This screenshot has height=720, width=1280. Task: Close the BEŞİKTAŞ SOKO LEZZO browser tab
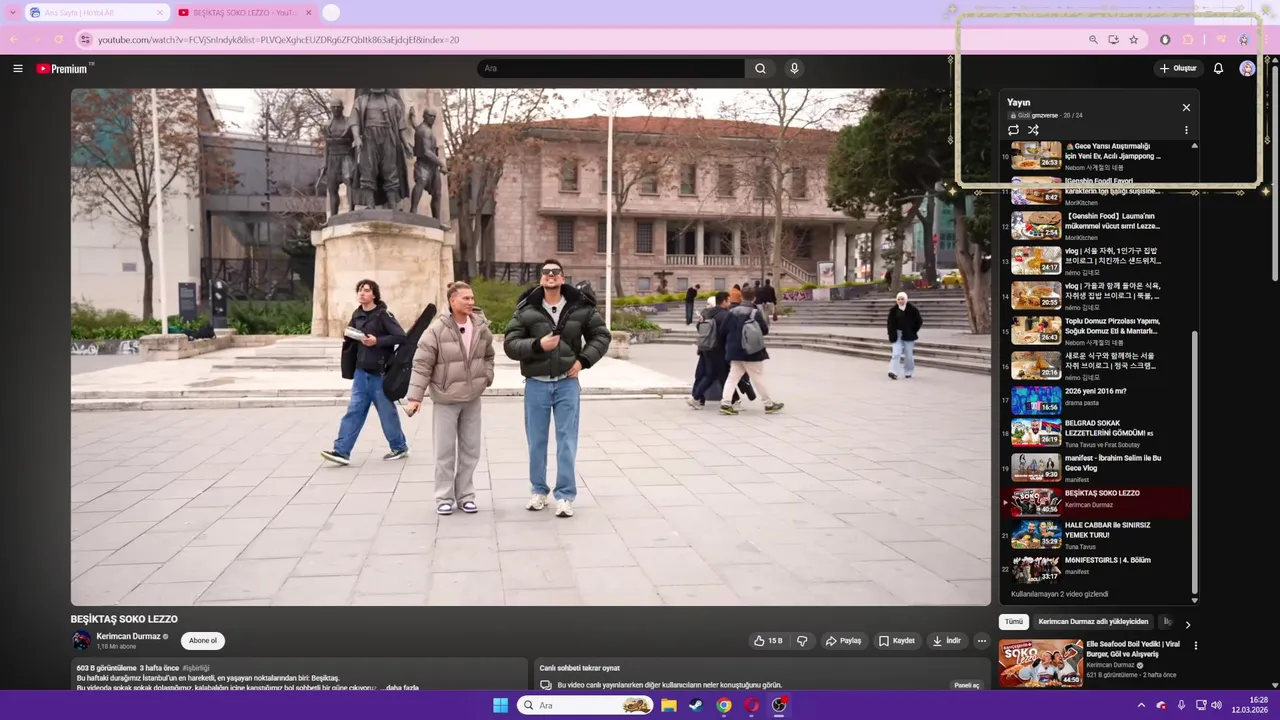[x=308, y=13]
